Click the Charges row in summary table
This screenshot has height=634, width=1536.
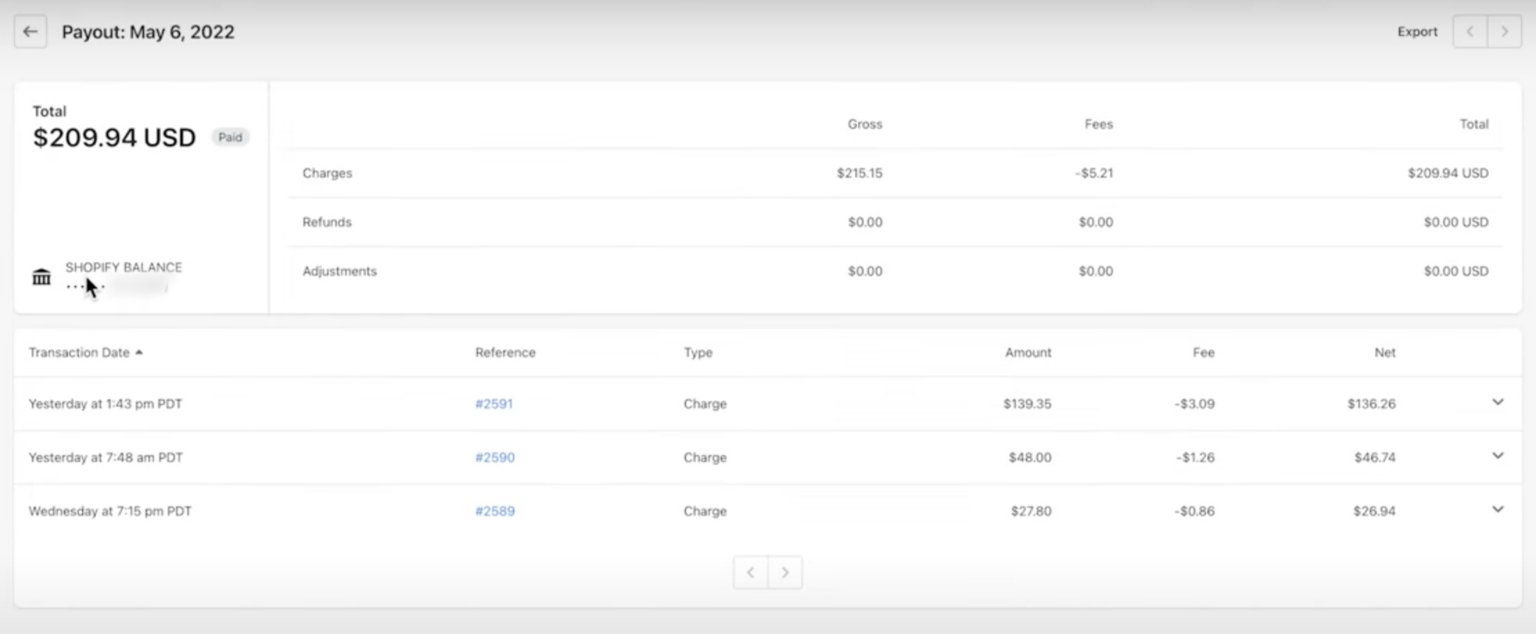[x=327, y=172]
